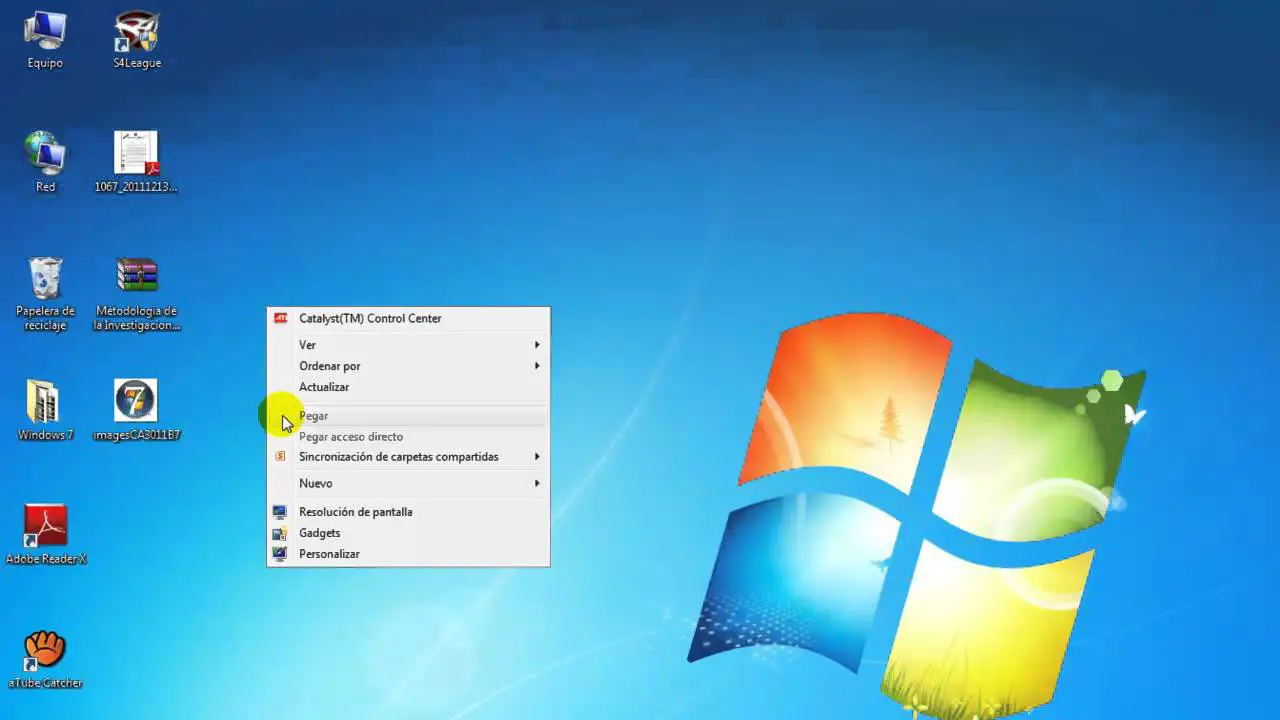
Task: Click the 'imagesCA3011B7' caption
Action: pos(136,435)
